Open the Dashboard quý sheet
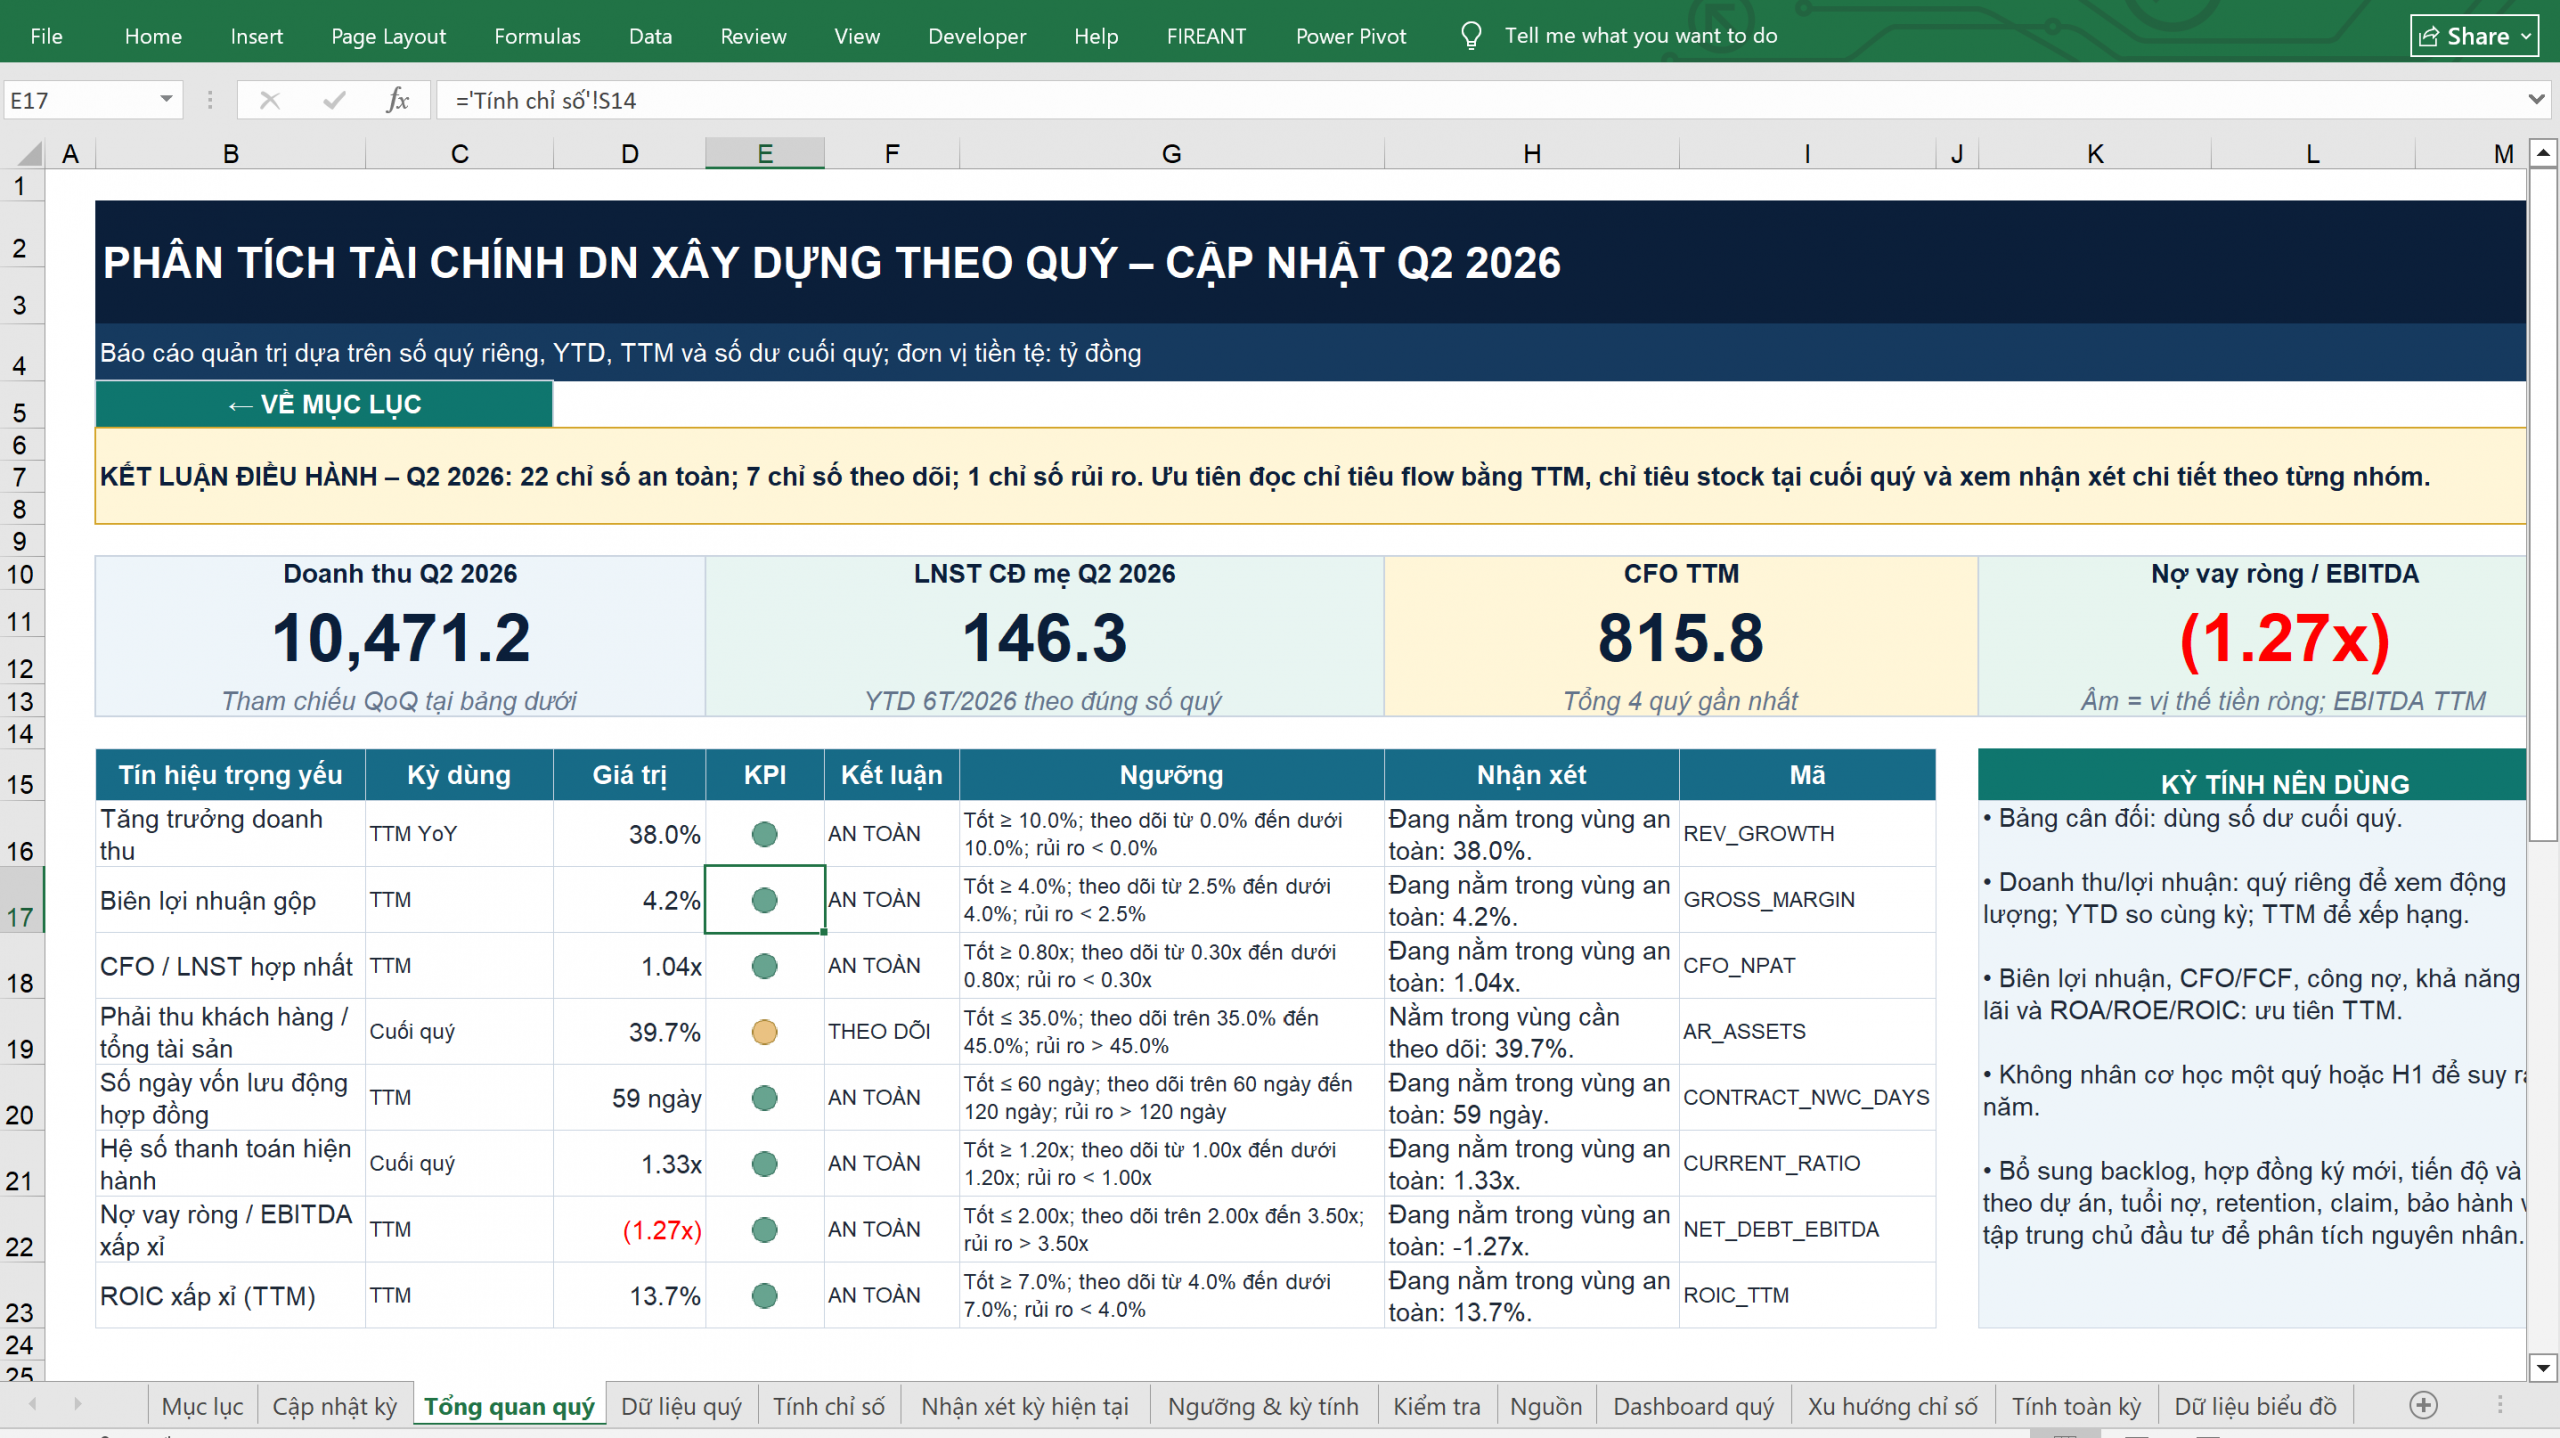The height and width of the screenshot is (1438, 2560). 1693,1406
